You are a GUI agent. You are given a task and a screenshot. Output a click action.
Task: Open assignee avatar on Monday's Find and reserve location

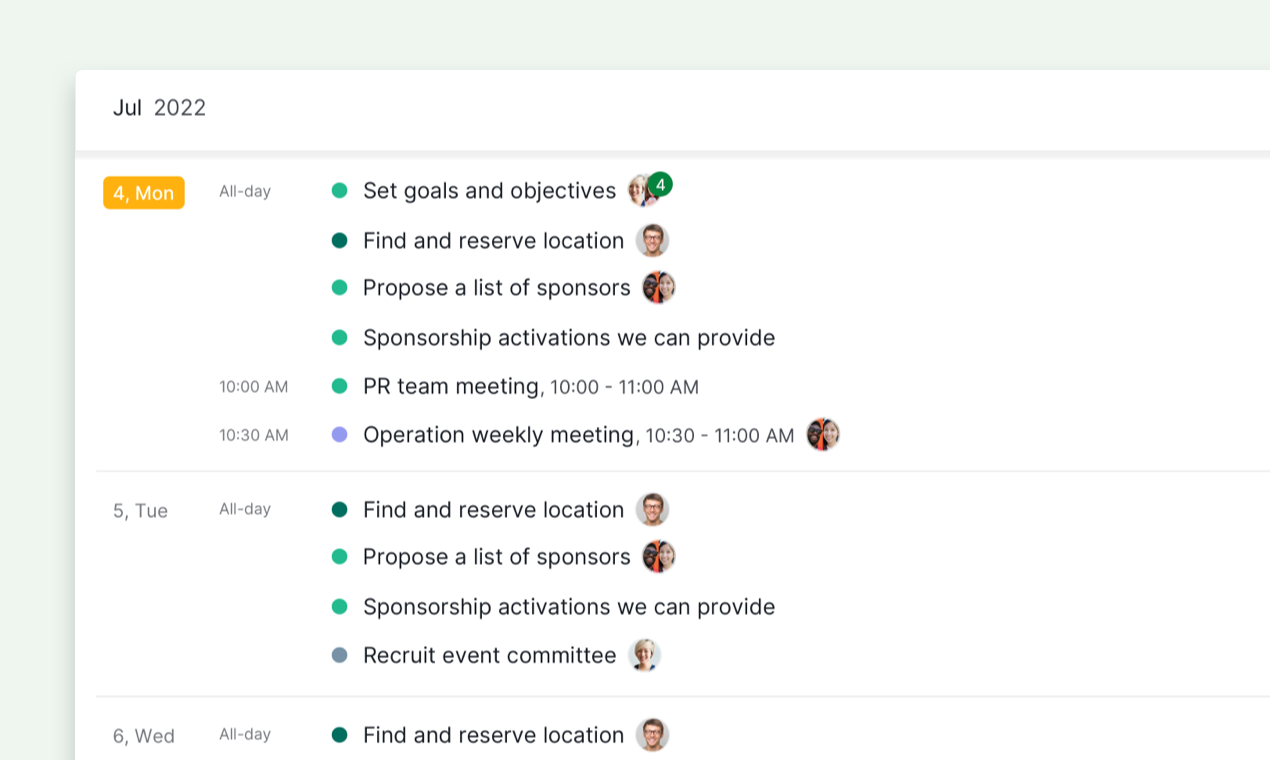pos(652,240)
